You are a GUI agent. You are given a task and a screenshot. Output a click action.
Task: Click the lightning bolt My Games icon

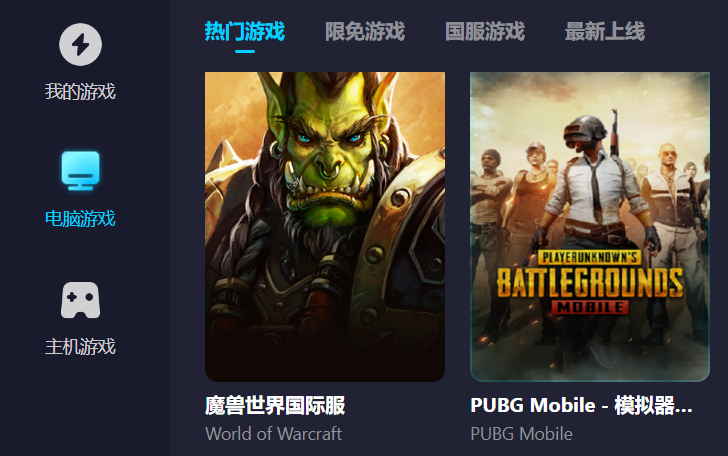coord(80,45)
